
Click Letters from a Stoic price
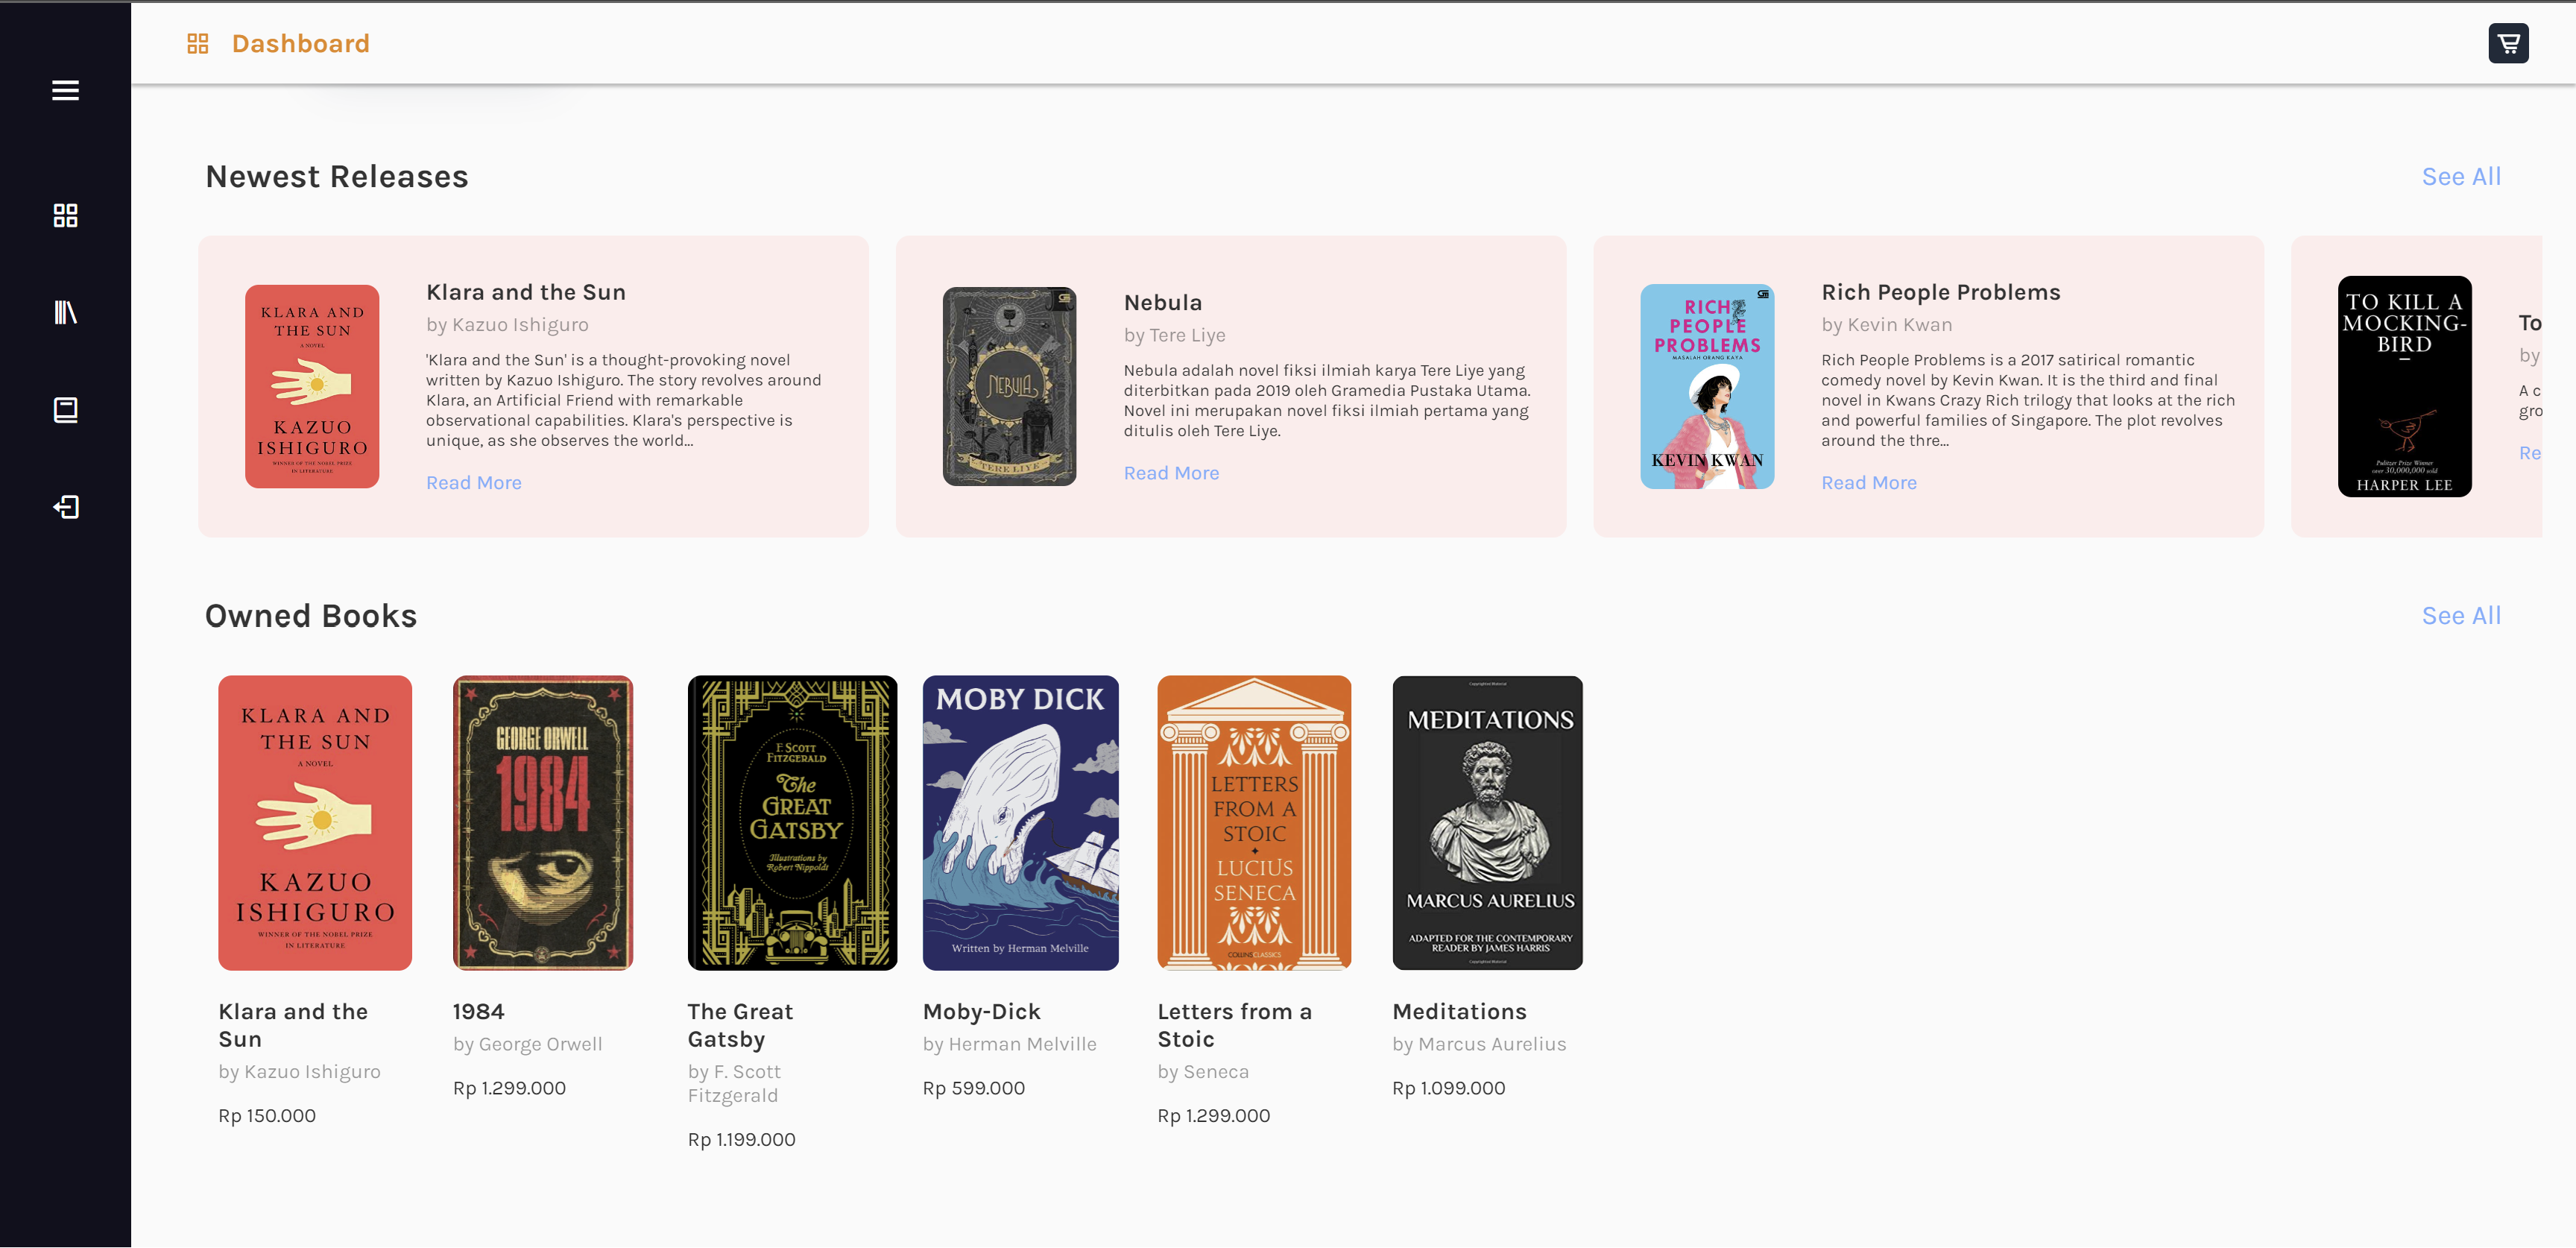(1213, 1116)
